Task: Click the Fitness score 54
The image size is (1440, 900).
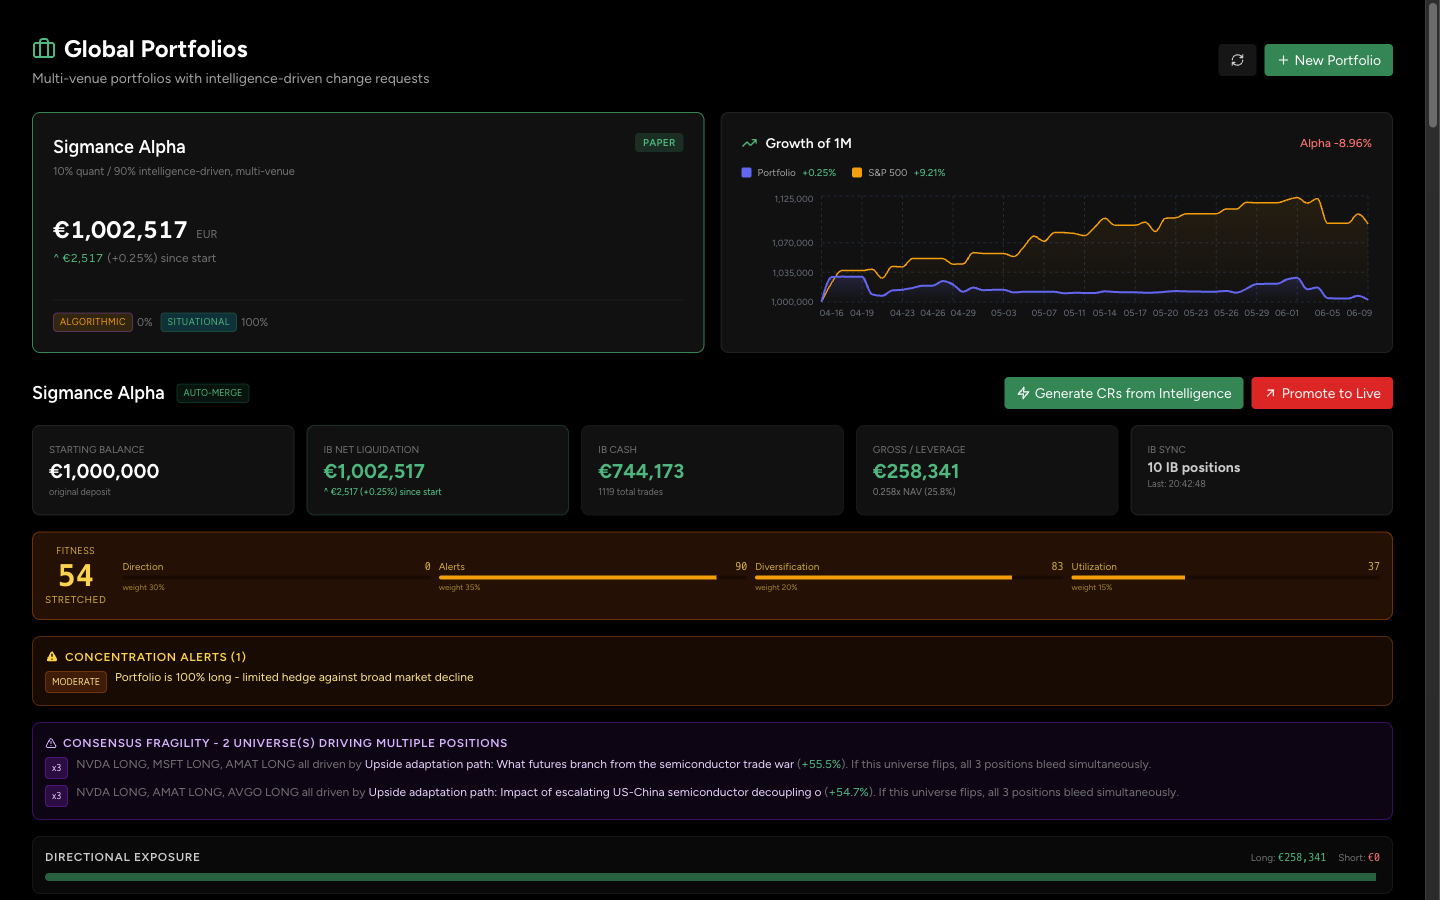Action: point(76,576)
